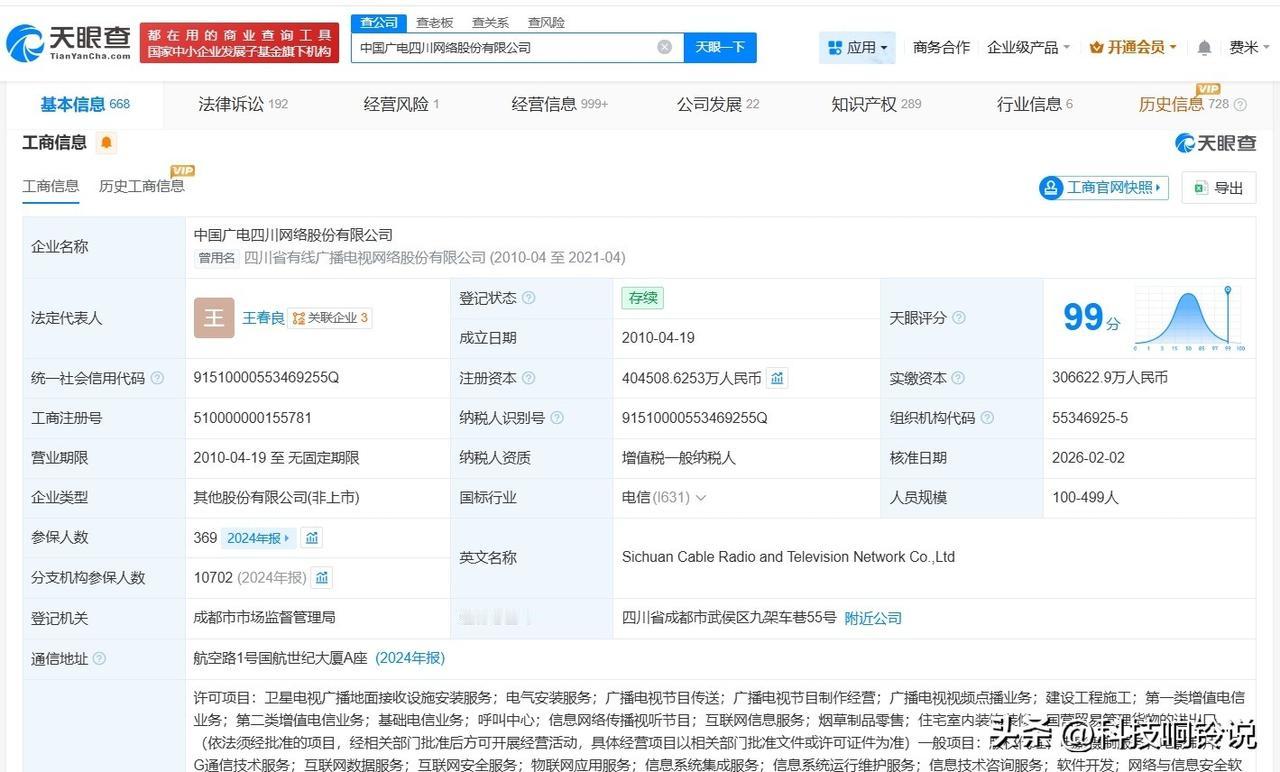Click the paid-in capital 306622.9万人民币

(1110, 378)
